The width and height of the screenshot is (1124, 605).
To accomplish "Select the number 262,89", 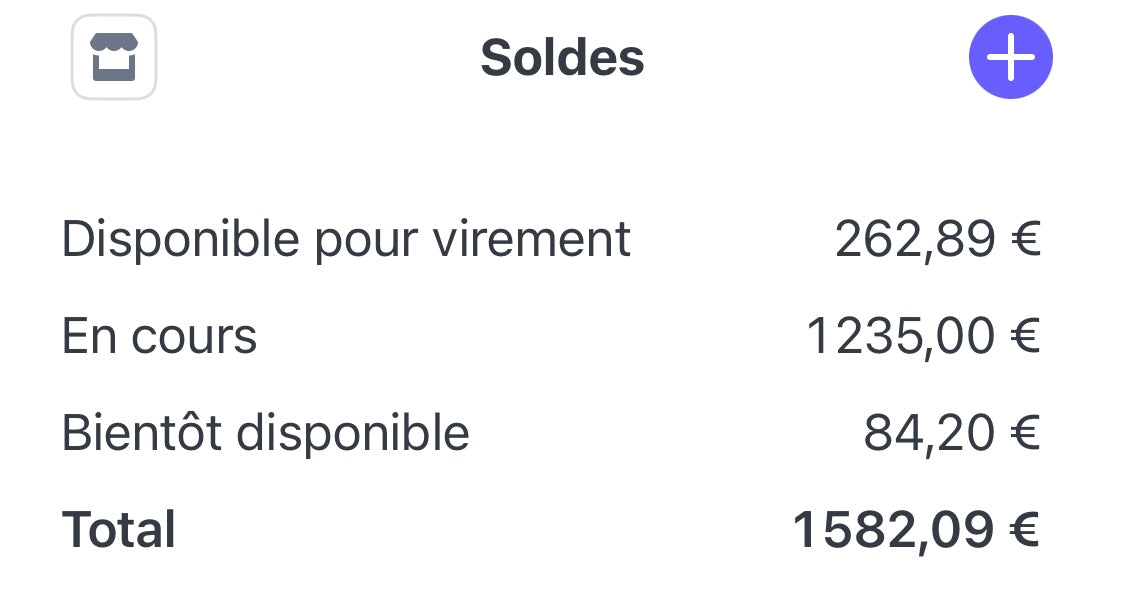I will click(x=915, y=239).
